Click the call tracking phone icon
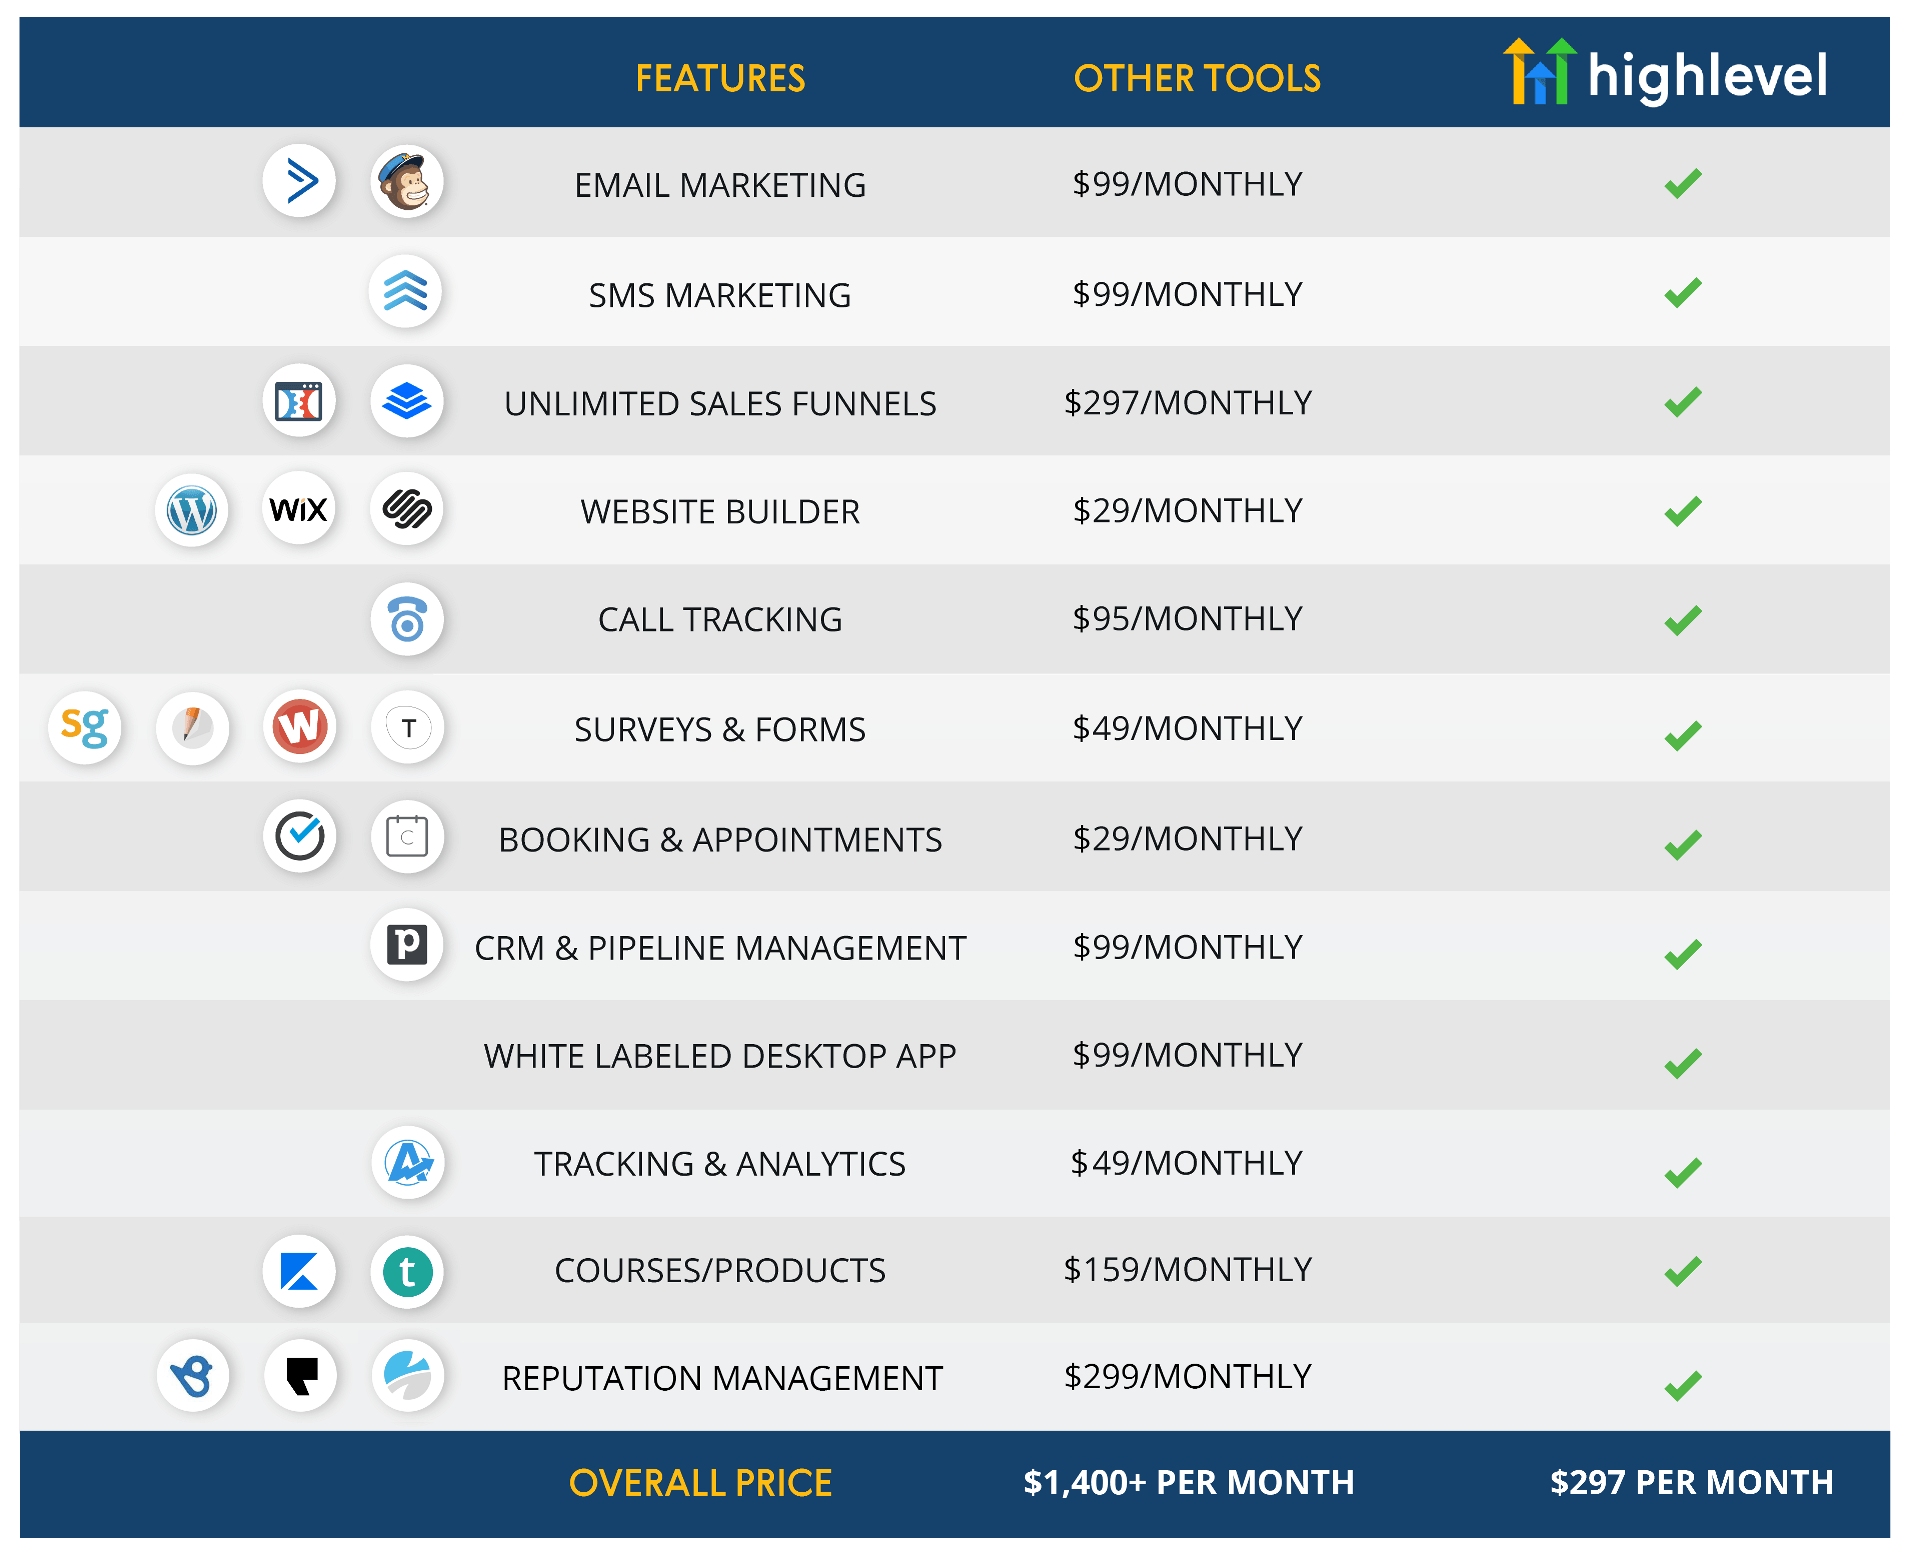Screen dimensions: 1908x1554 (x=407, y=619)
